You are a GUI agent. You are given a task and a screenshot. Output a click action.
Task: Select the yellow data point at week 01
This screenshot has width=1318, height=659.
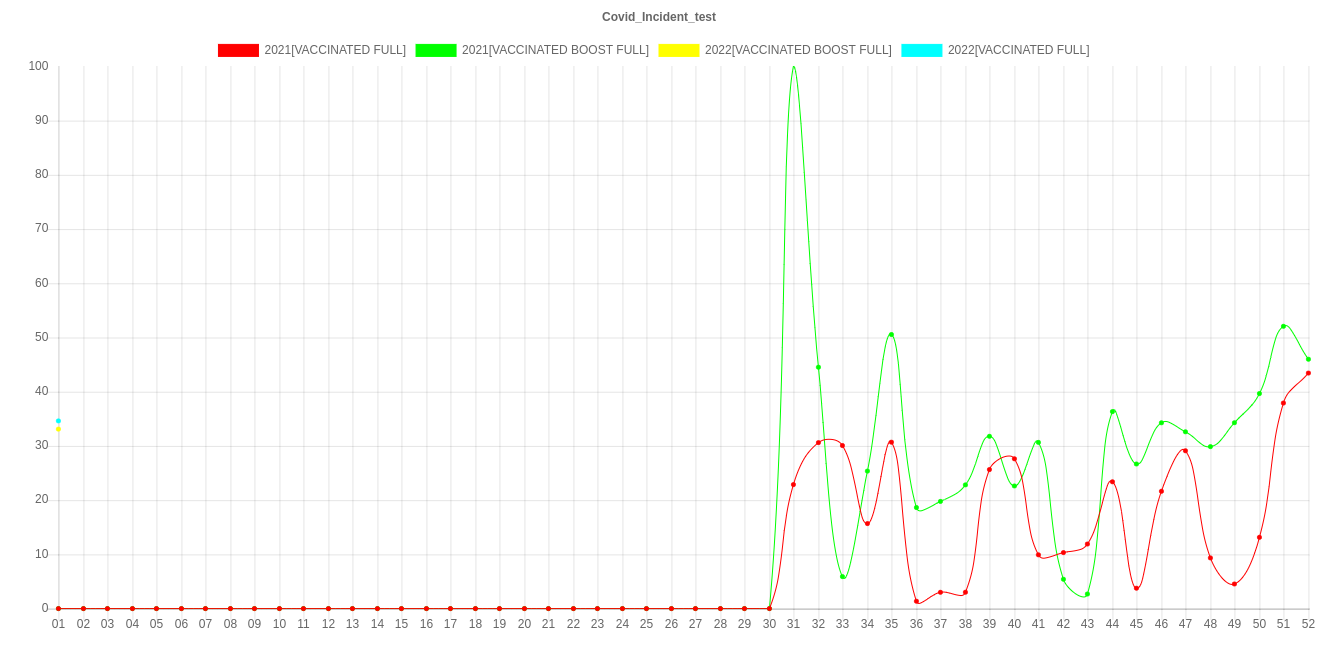58,429
